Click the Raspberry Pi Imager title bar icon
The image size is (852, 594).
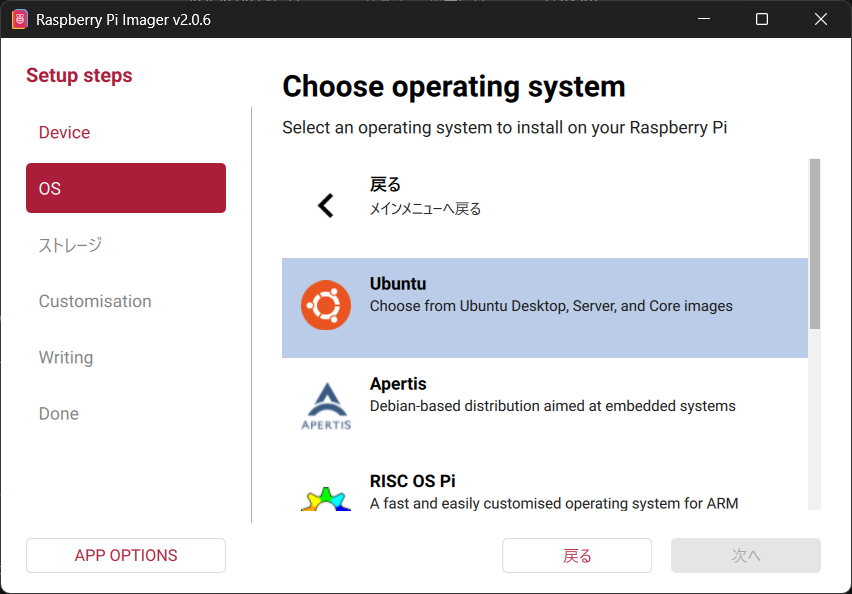[x=19, y=19]
